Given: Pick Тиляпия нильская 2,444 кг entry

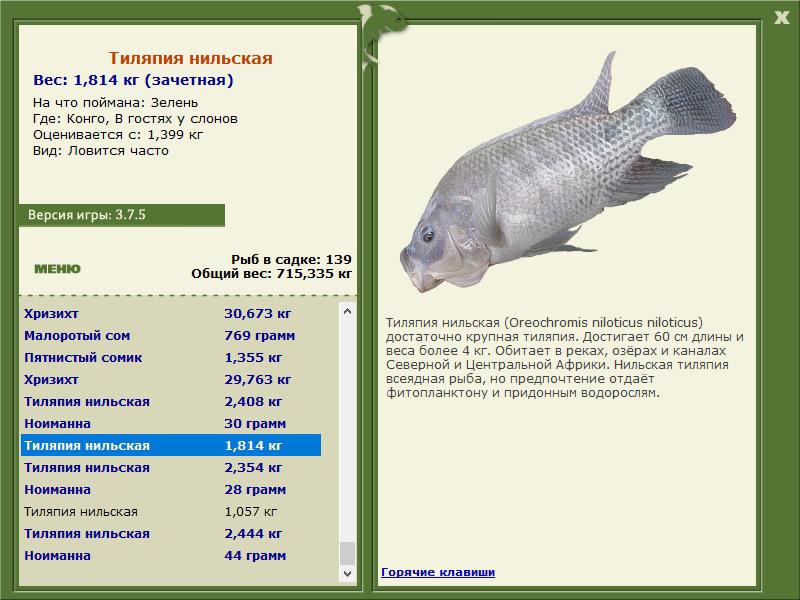Looking at the screenshot, I should coord(170,533).
